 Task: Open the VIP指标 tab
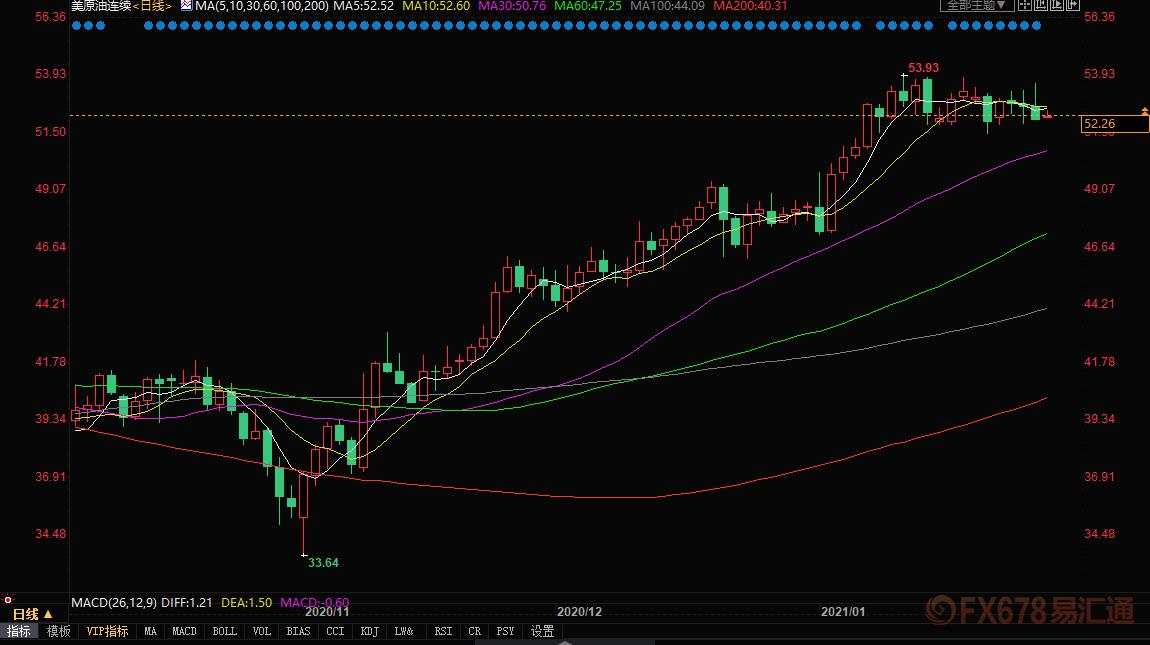pyautogui.click(x=107, y=631)
